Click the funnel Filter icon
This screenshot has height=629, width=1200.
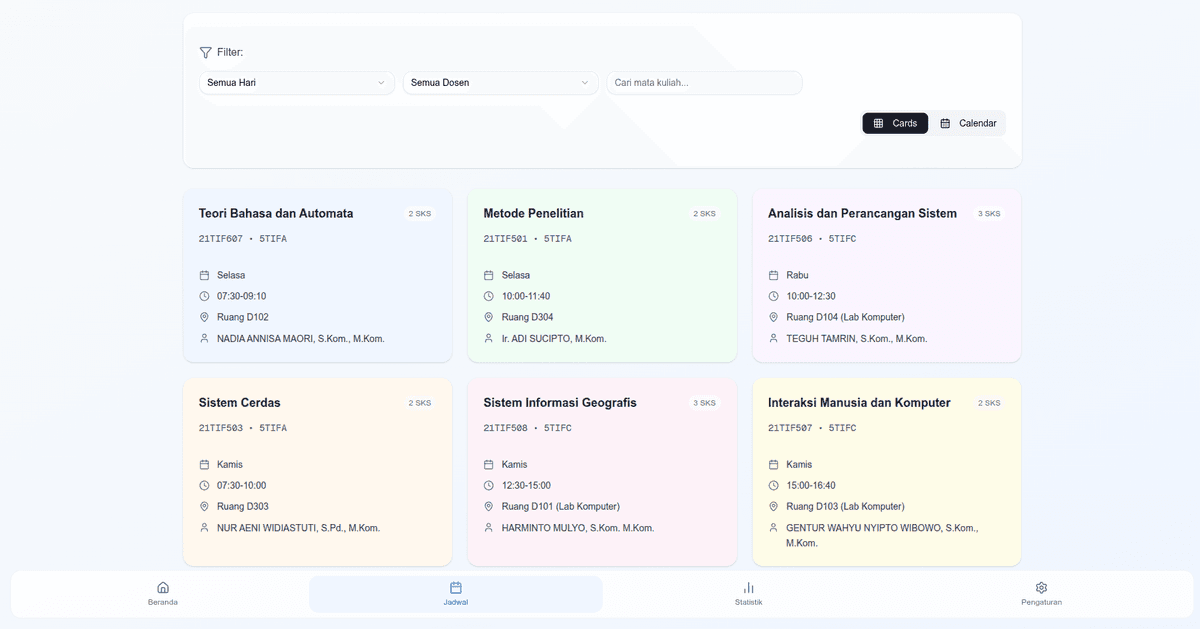[205, 52]
